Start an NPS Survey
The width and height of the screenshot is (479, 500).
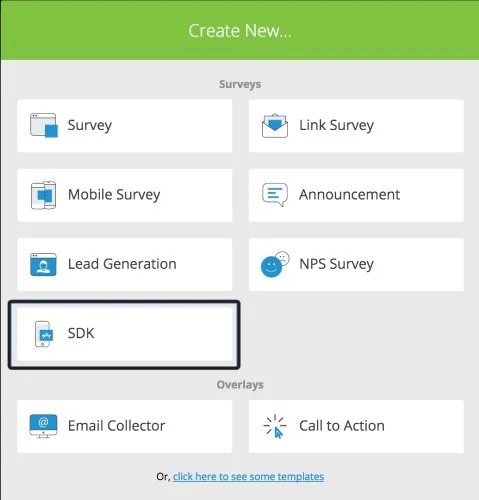coord(356,264)
